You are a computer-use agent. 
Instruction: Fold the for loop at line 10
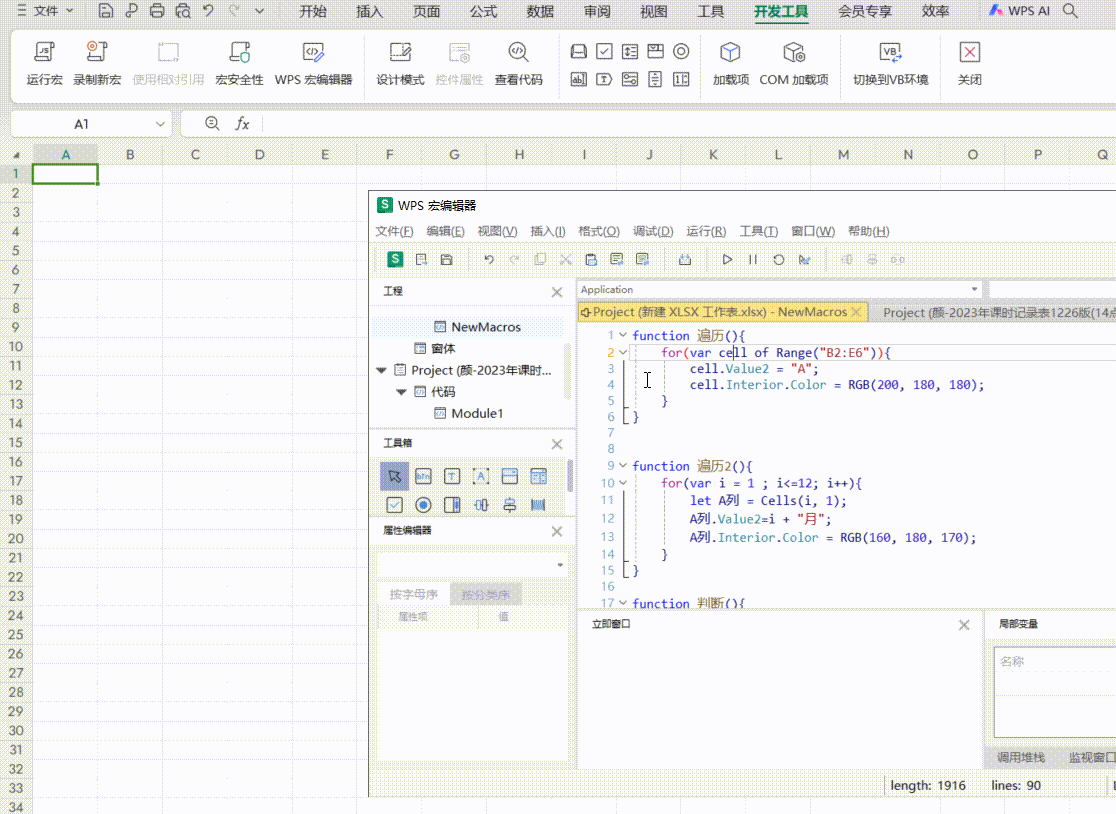click(x=623, y=483)
